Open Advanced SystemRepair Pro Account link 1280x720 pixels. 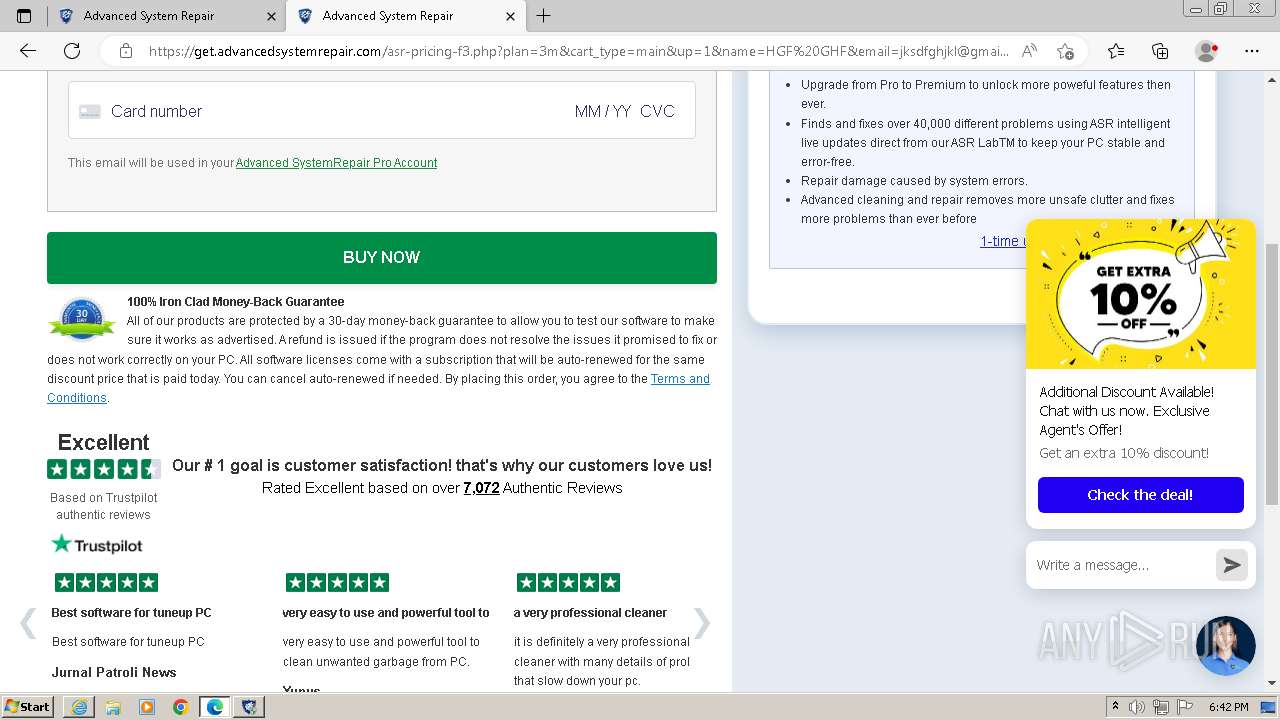coord(336,163)
